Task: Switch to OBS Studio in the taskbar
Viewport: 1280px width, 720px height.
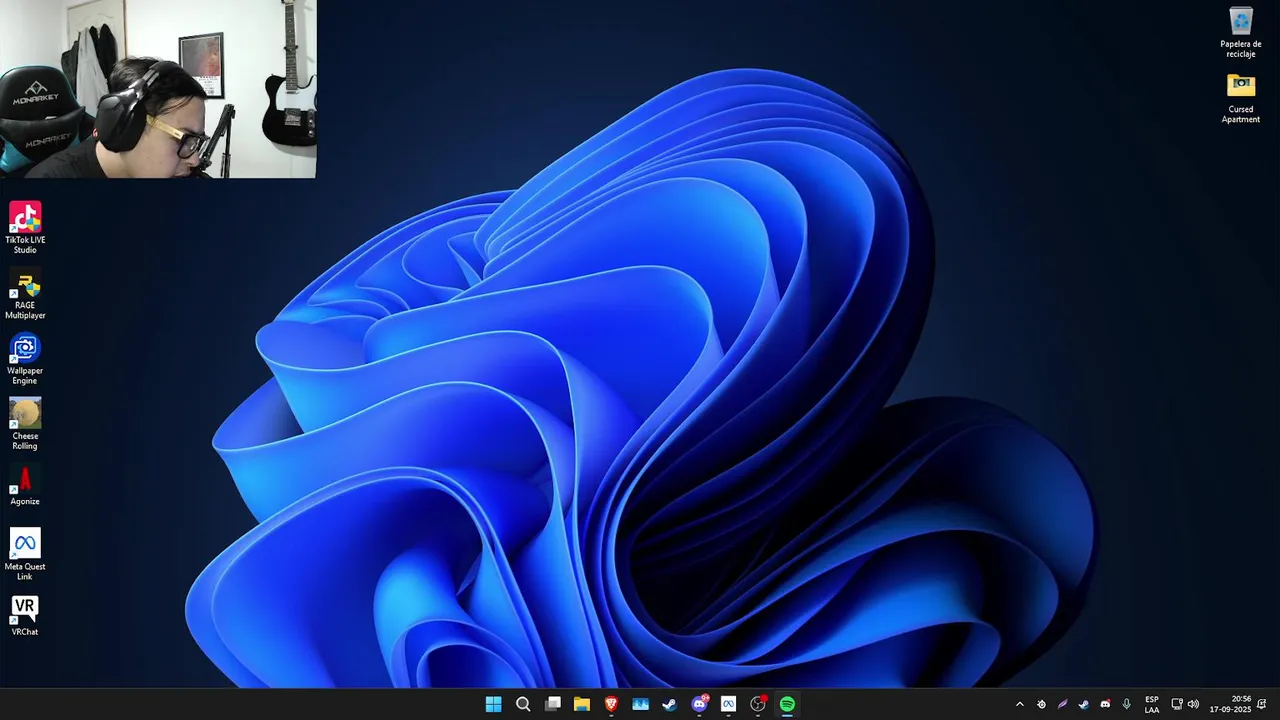Action: [x=758, y=704]
